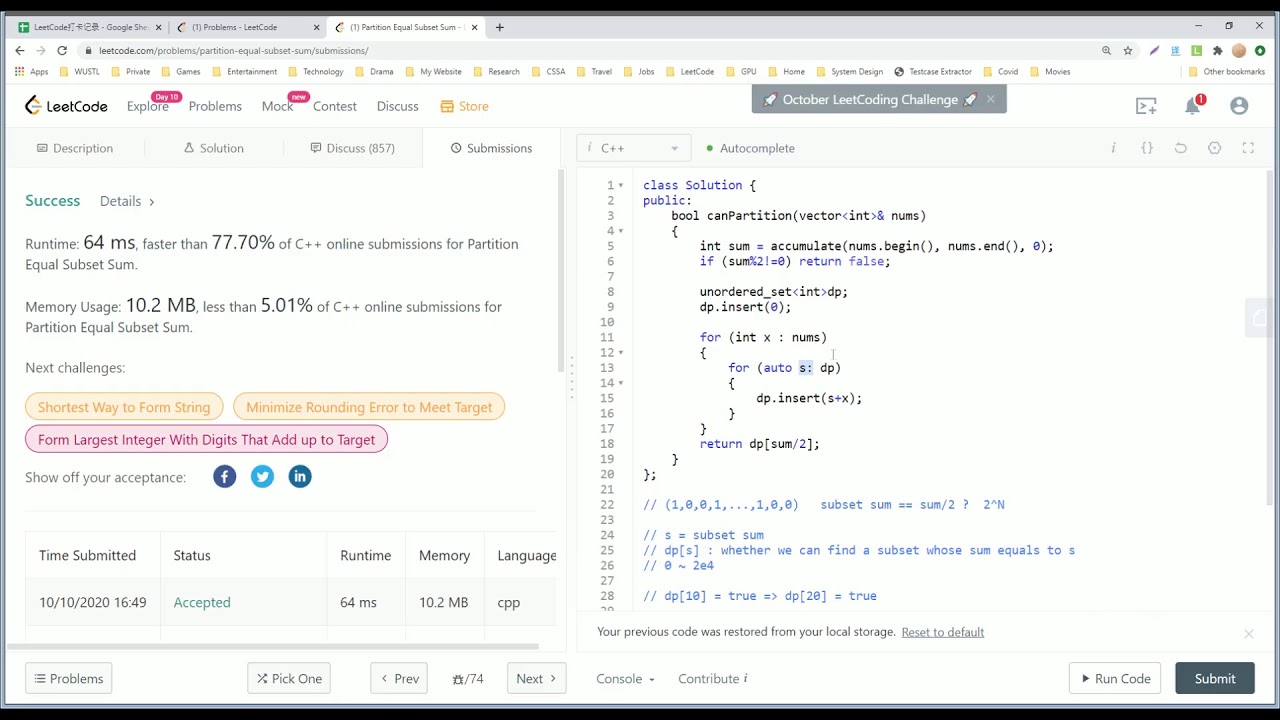This screenshot has height=720, width=1280.
Task: Collapse code fold at line 14
Action: (x=620, y=383)
